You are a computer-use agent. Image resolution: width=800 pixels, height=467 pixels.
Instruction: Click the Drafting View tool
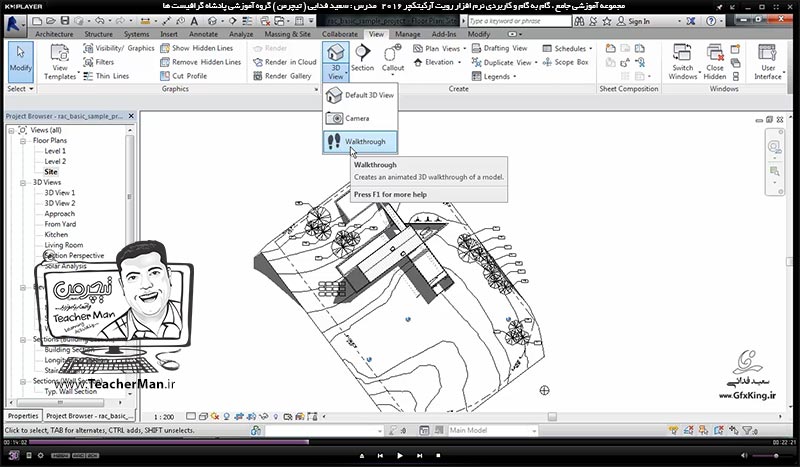coord(499,48)
